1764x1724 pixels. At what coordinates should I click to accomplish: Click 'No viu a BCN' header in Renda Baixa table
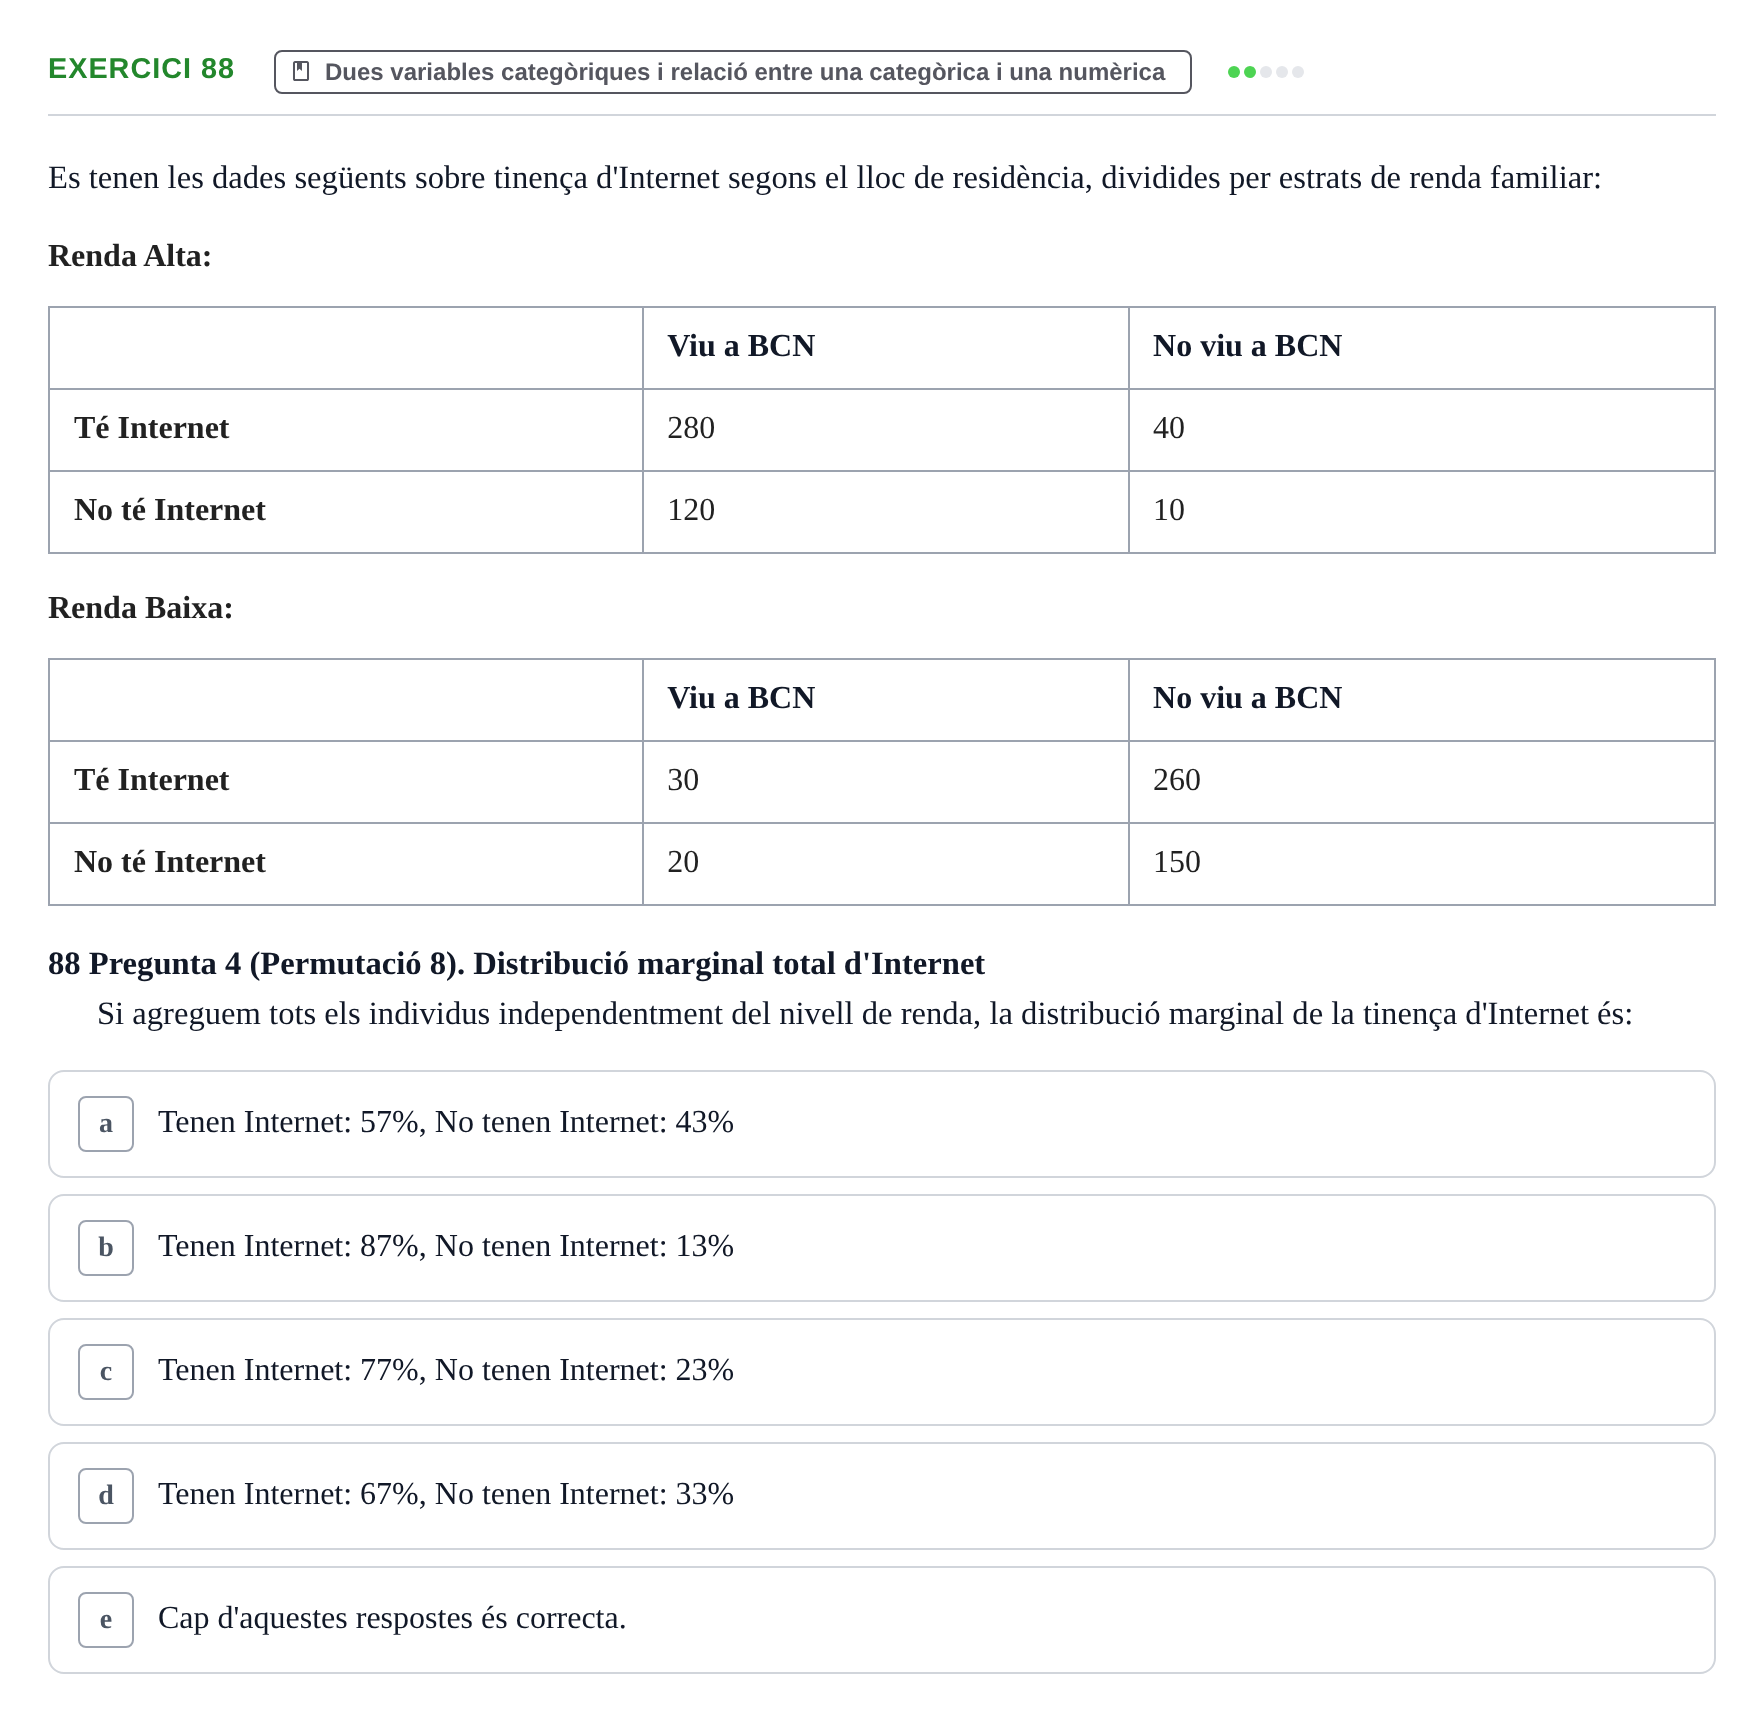pyautogui.click(x=1247, y=698)
